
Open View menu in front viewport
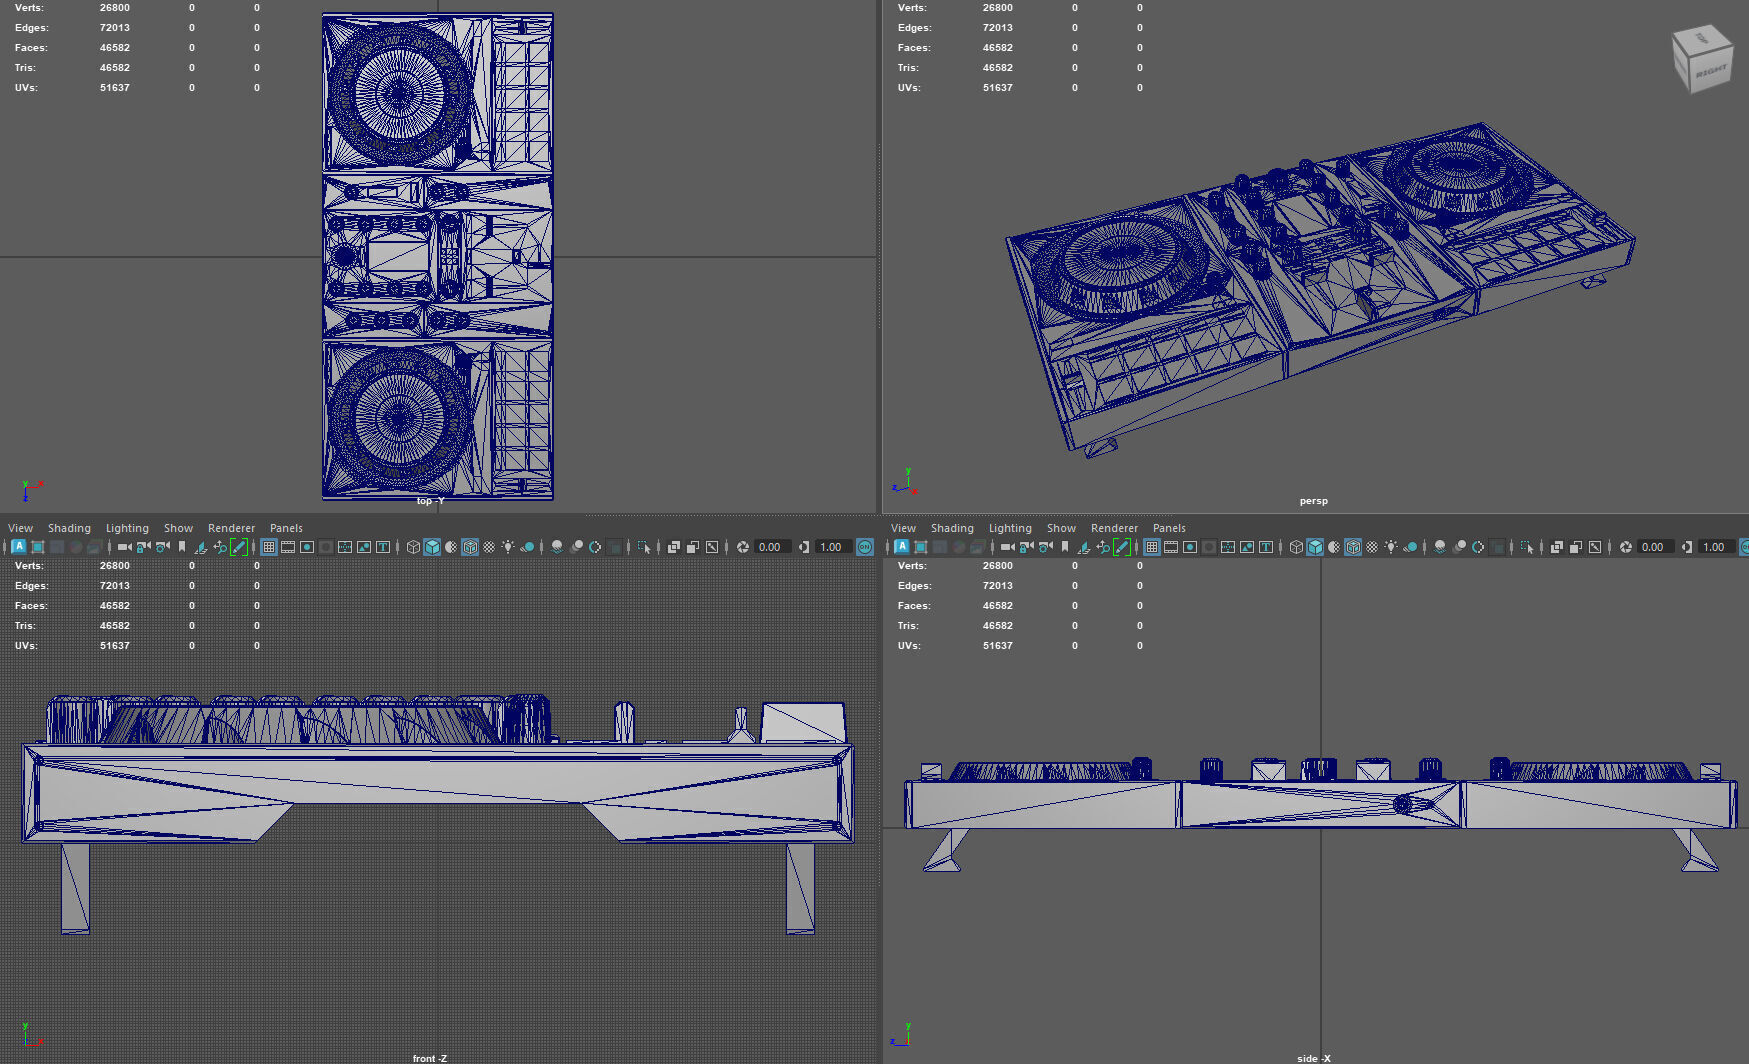coord(20,528)
